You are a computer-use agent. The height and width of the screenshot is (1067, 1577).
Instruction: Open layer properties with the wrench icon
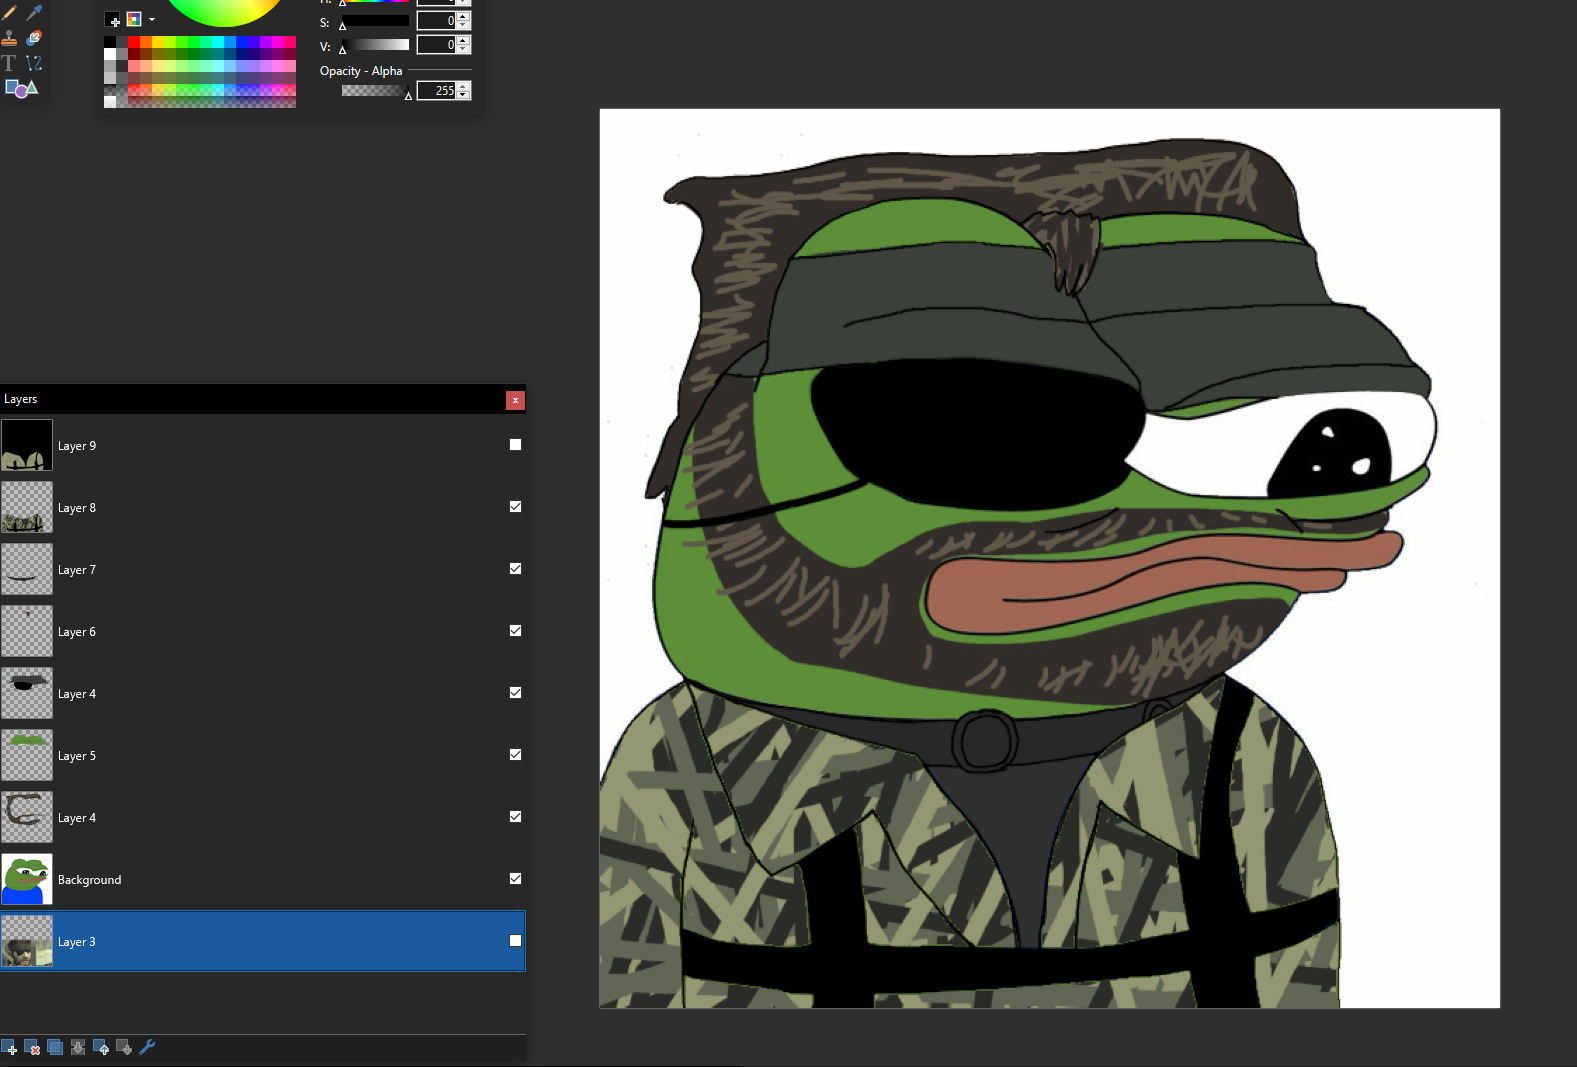[147, 1047]
